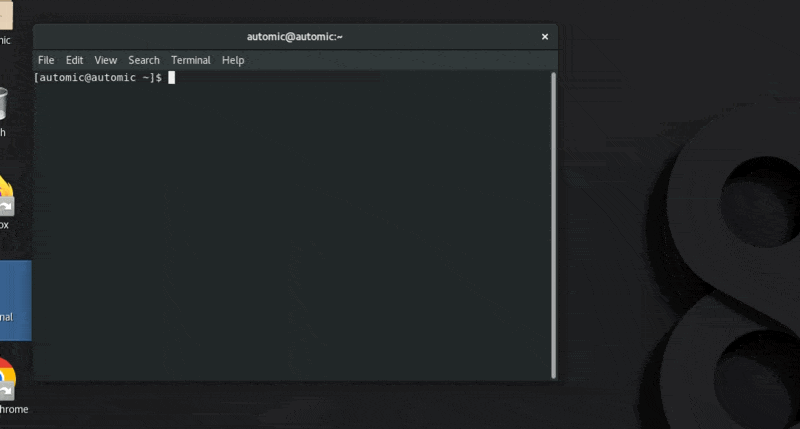Screen dimensions: 800x429
Task: Open the Search menu
Action: click(144, 60)
